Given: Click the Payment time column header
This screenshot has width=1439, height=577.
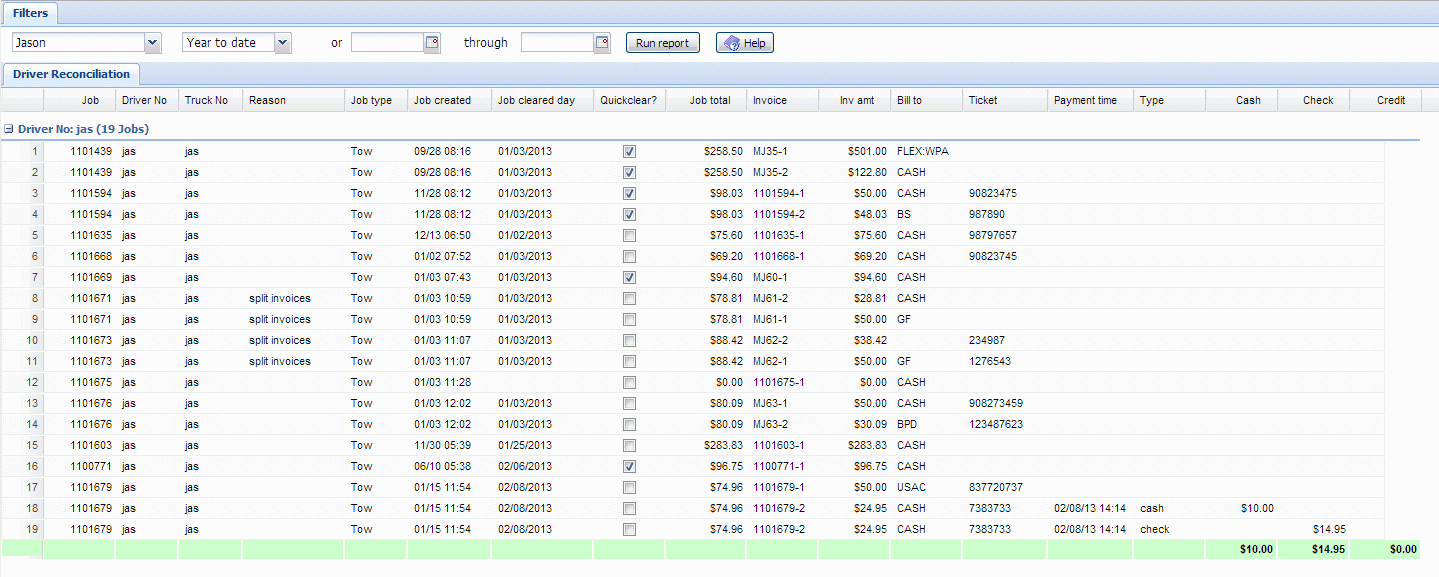Looking at the screenshot, I should [1085, 100].
